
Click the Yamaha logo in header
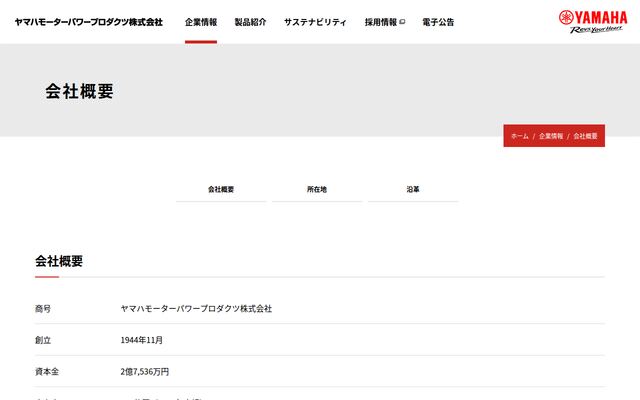(x=593, y=22)
